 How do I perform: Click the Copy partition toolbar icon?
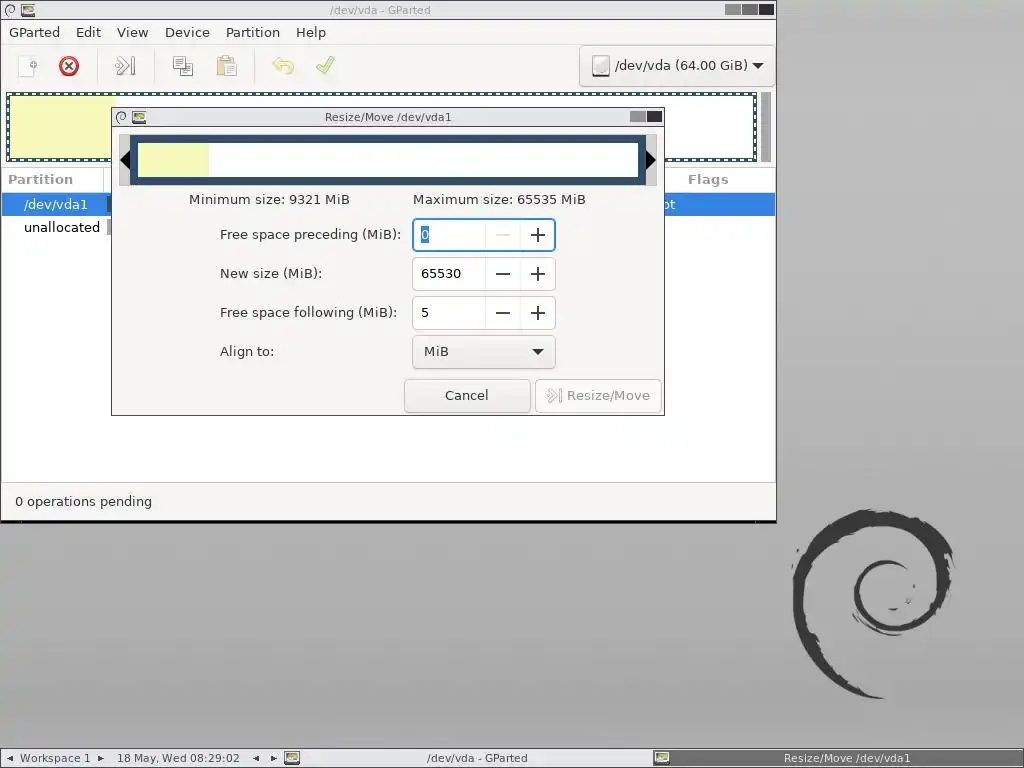[x=182, y=66]
